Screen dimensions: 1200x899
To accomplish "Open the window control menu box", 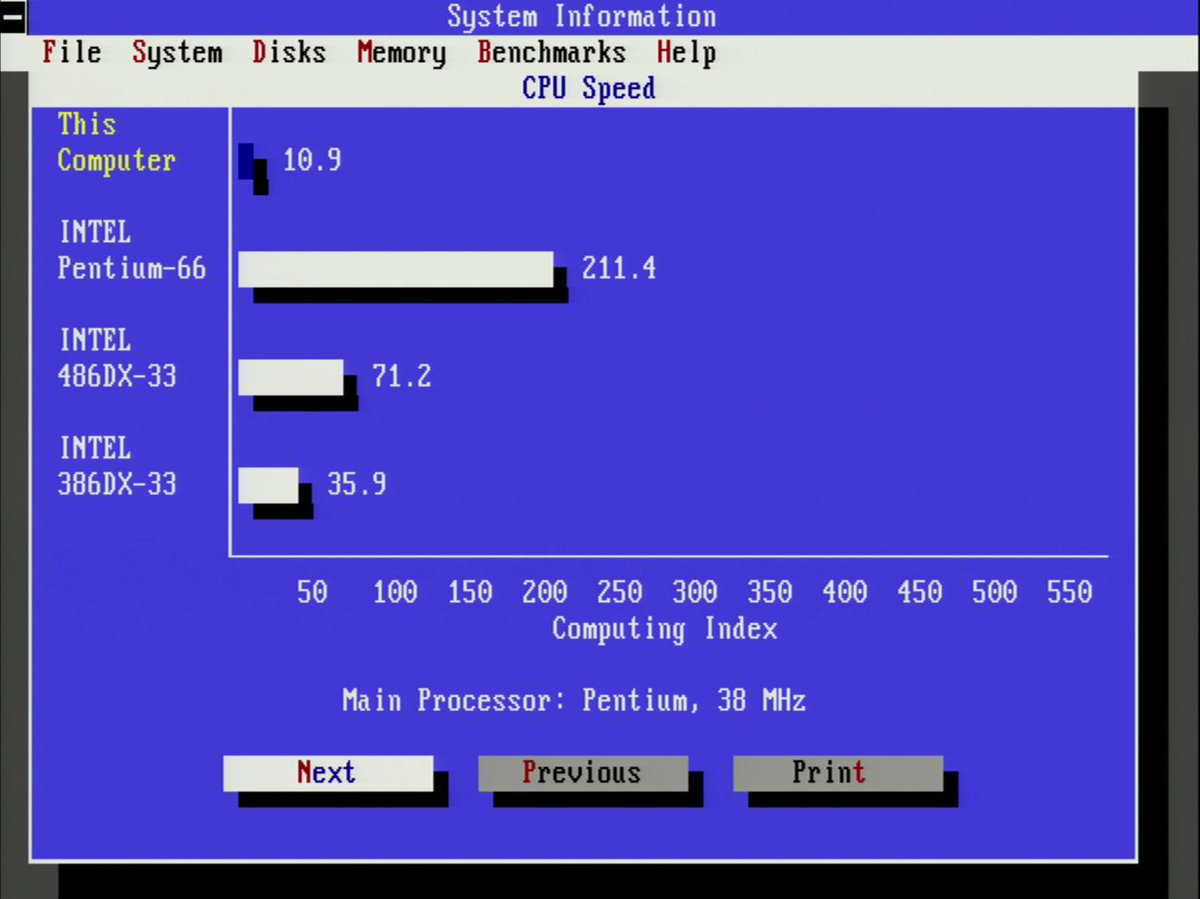I will pyautogui.click(x=13, y=18).
